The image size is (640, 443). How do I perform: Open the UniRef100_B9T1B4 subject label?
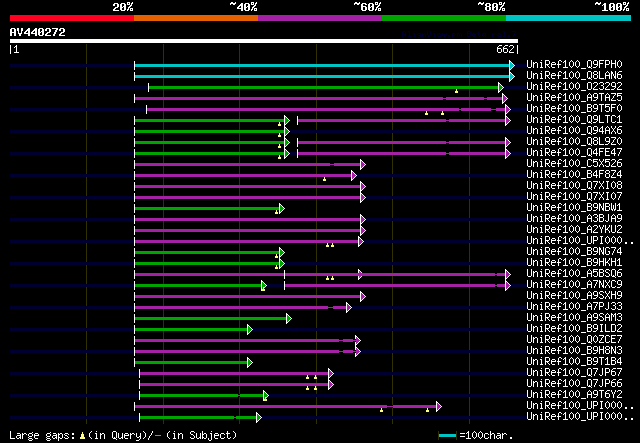(574, 362)
